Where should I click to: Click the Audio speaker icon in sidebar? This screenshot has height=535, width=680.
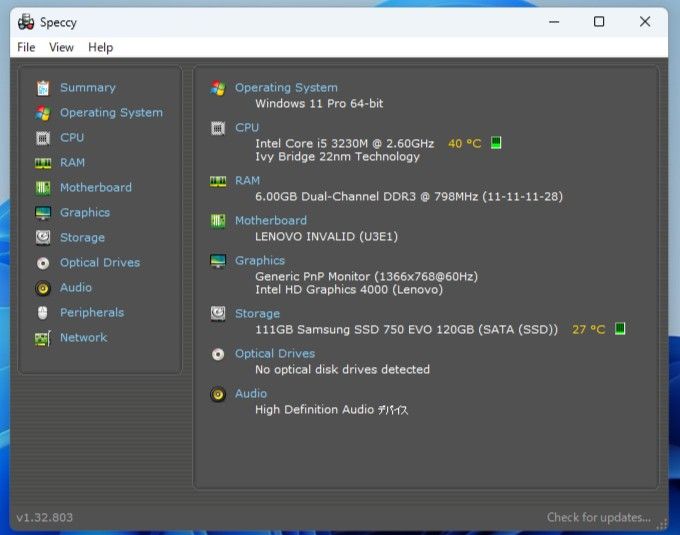coord(43,288)
